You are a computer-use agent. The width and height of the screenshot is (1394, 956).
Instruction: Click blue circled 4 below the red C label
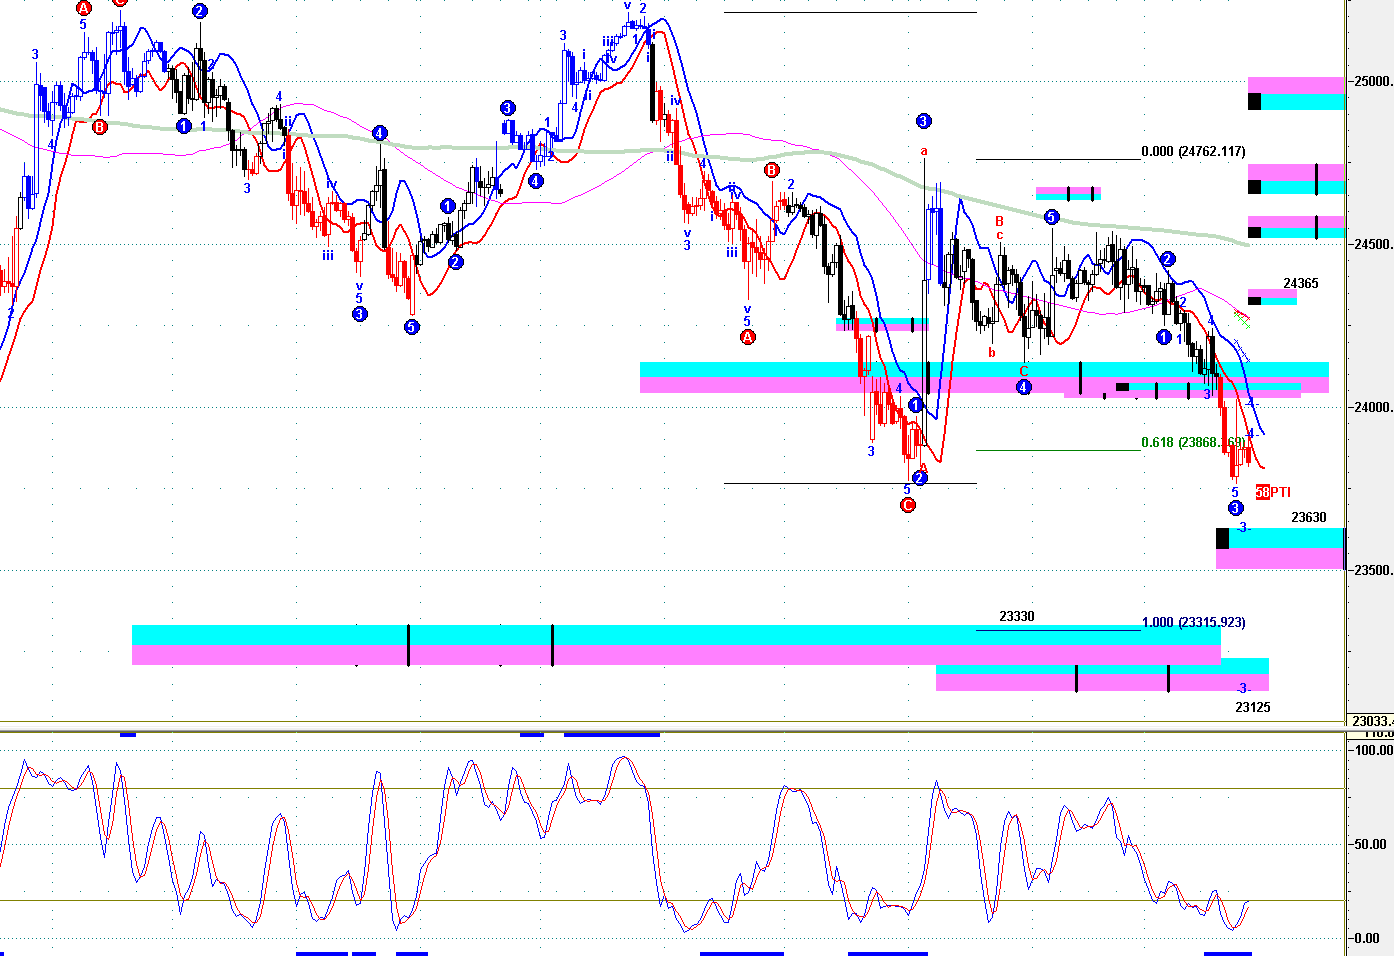tap(1023, 387)
